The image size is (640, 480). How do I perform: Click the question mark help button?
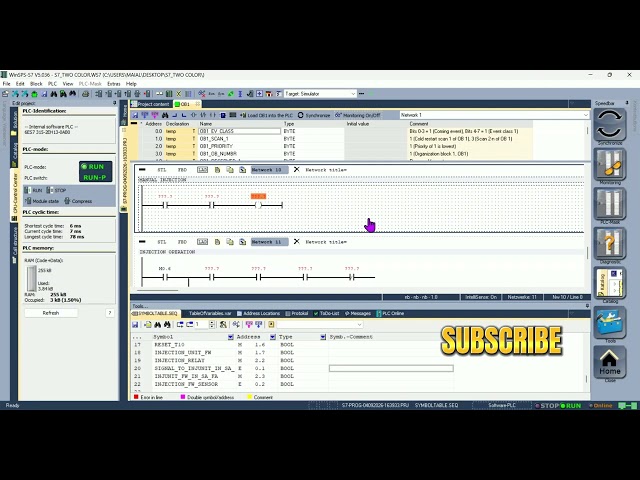click(x=109, y=313)
